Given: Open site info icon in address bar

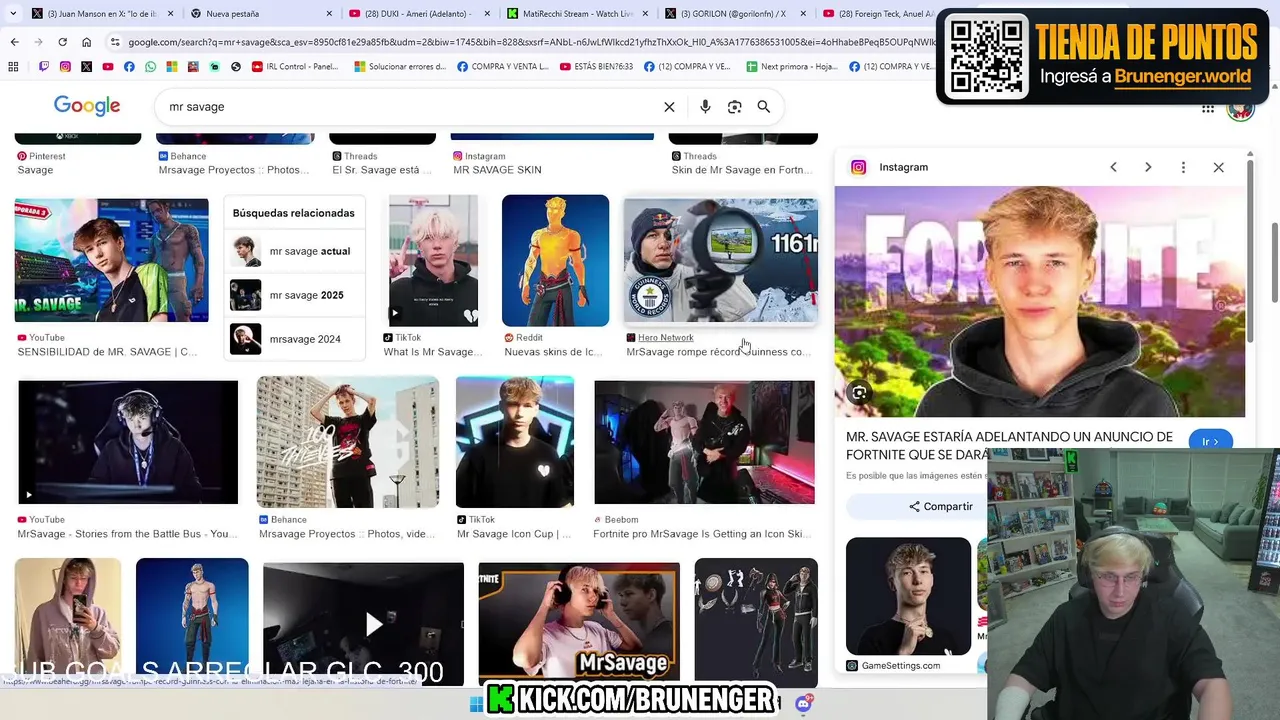Looking at the screenshot, I should (115, 42).
